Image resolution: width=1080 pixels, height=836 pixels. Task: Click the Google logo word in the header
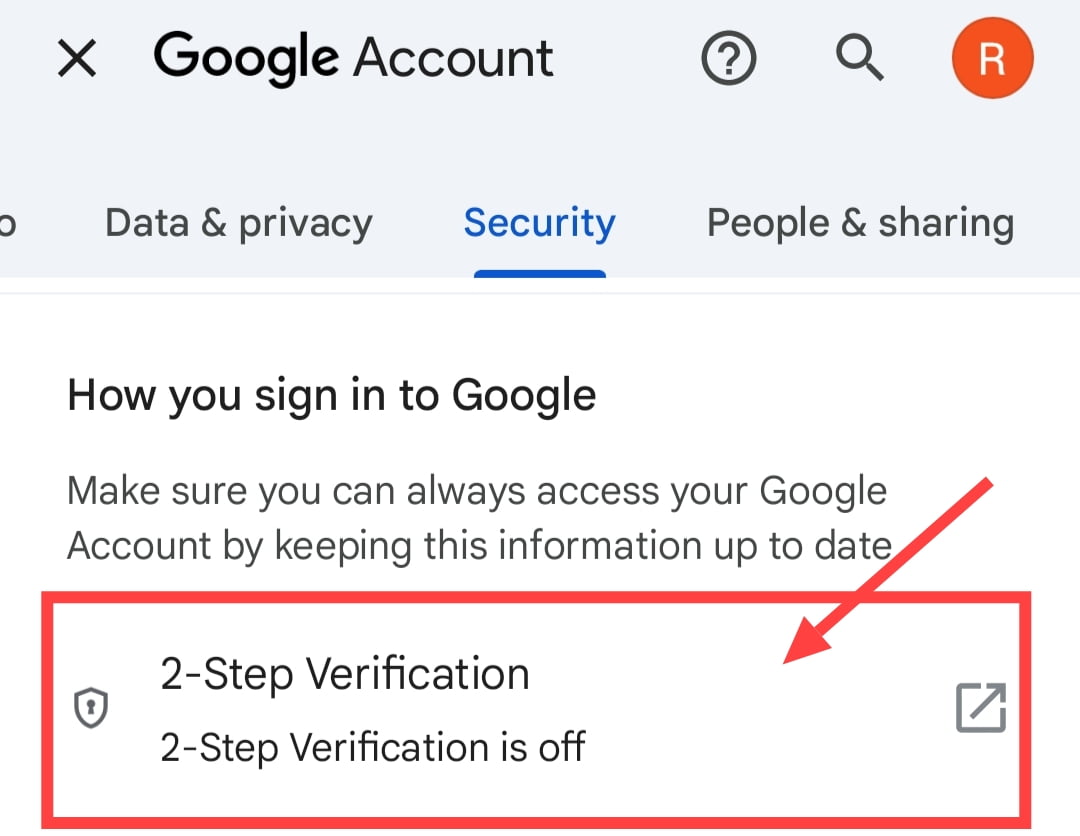(x=246, y=58)
